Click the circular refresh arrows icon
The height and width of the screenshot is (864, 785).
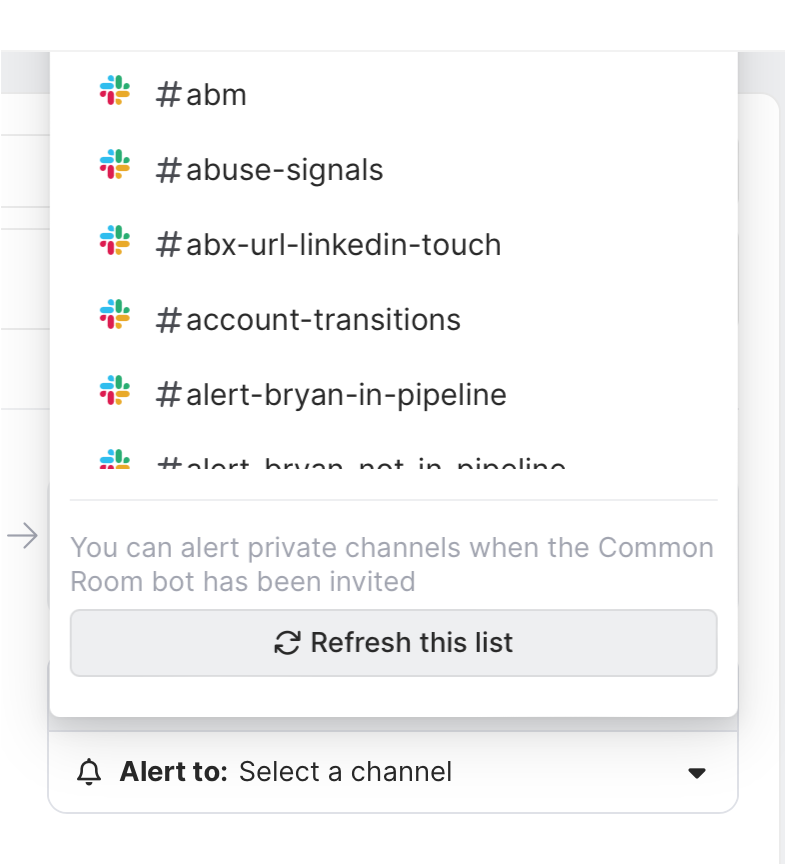pyautogui.click(x=287, y=643)
